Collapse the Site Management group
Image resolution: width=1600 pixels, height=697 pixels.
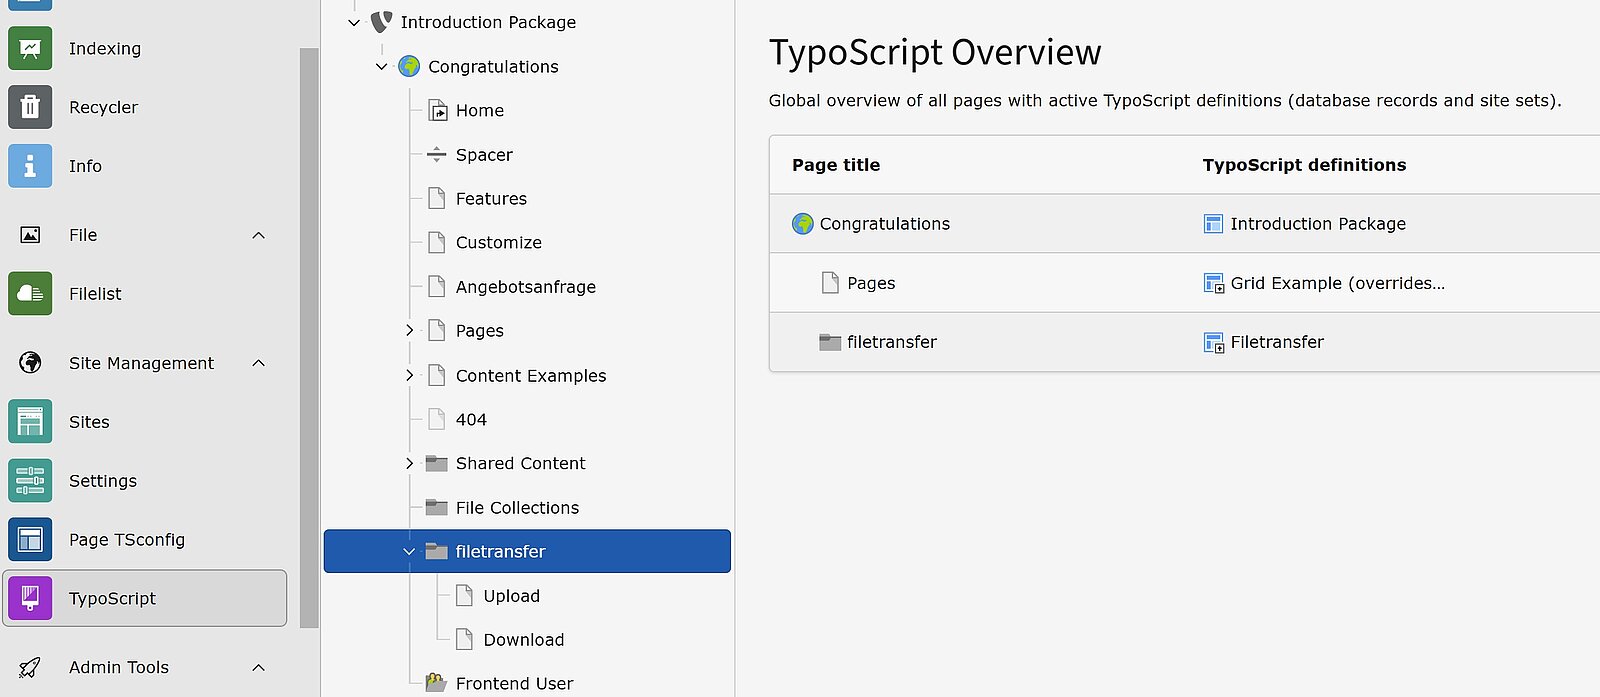pos(259,363)
